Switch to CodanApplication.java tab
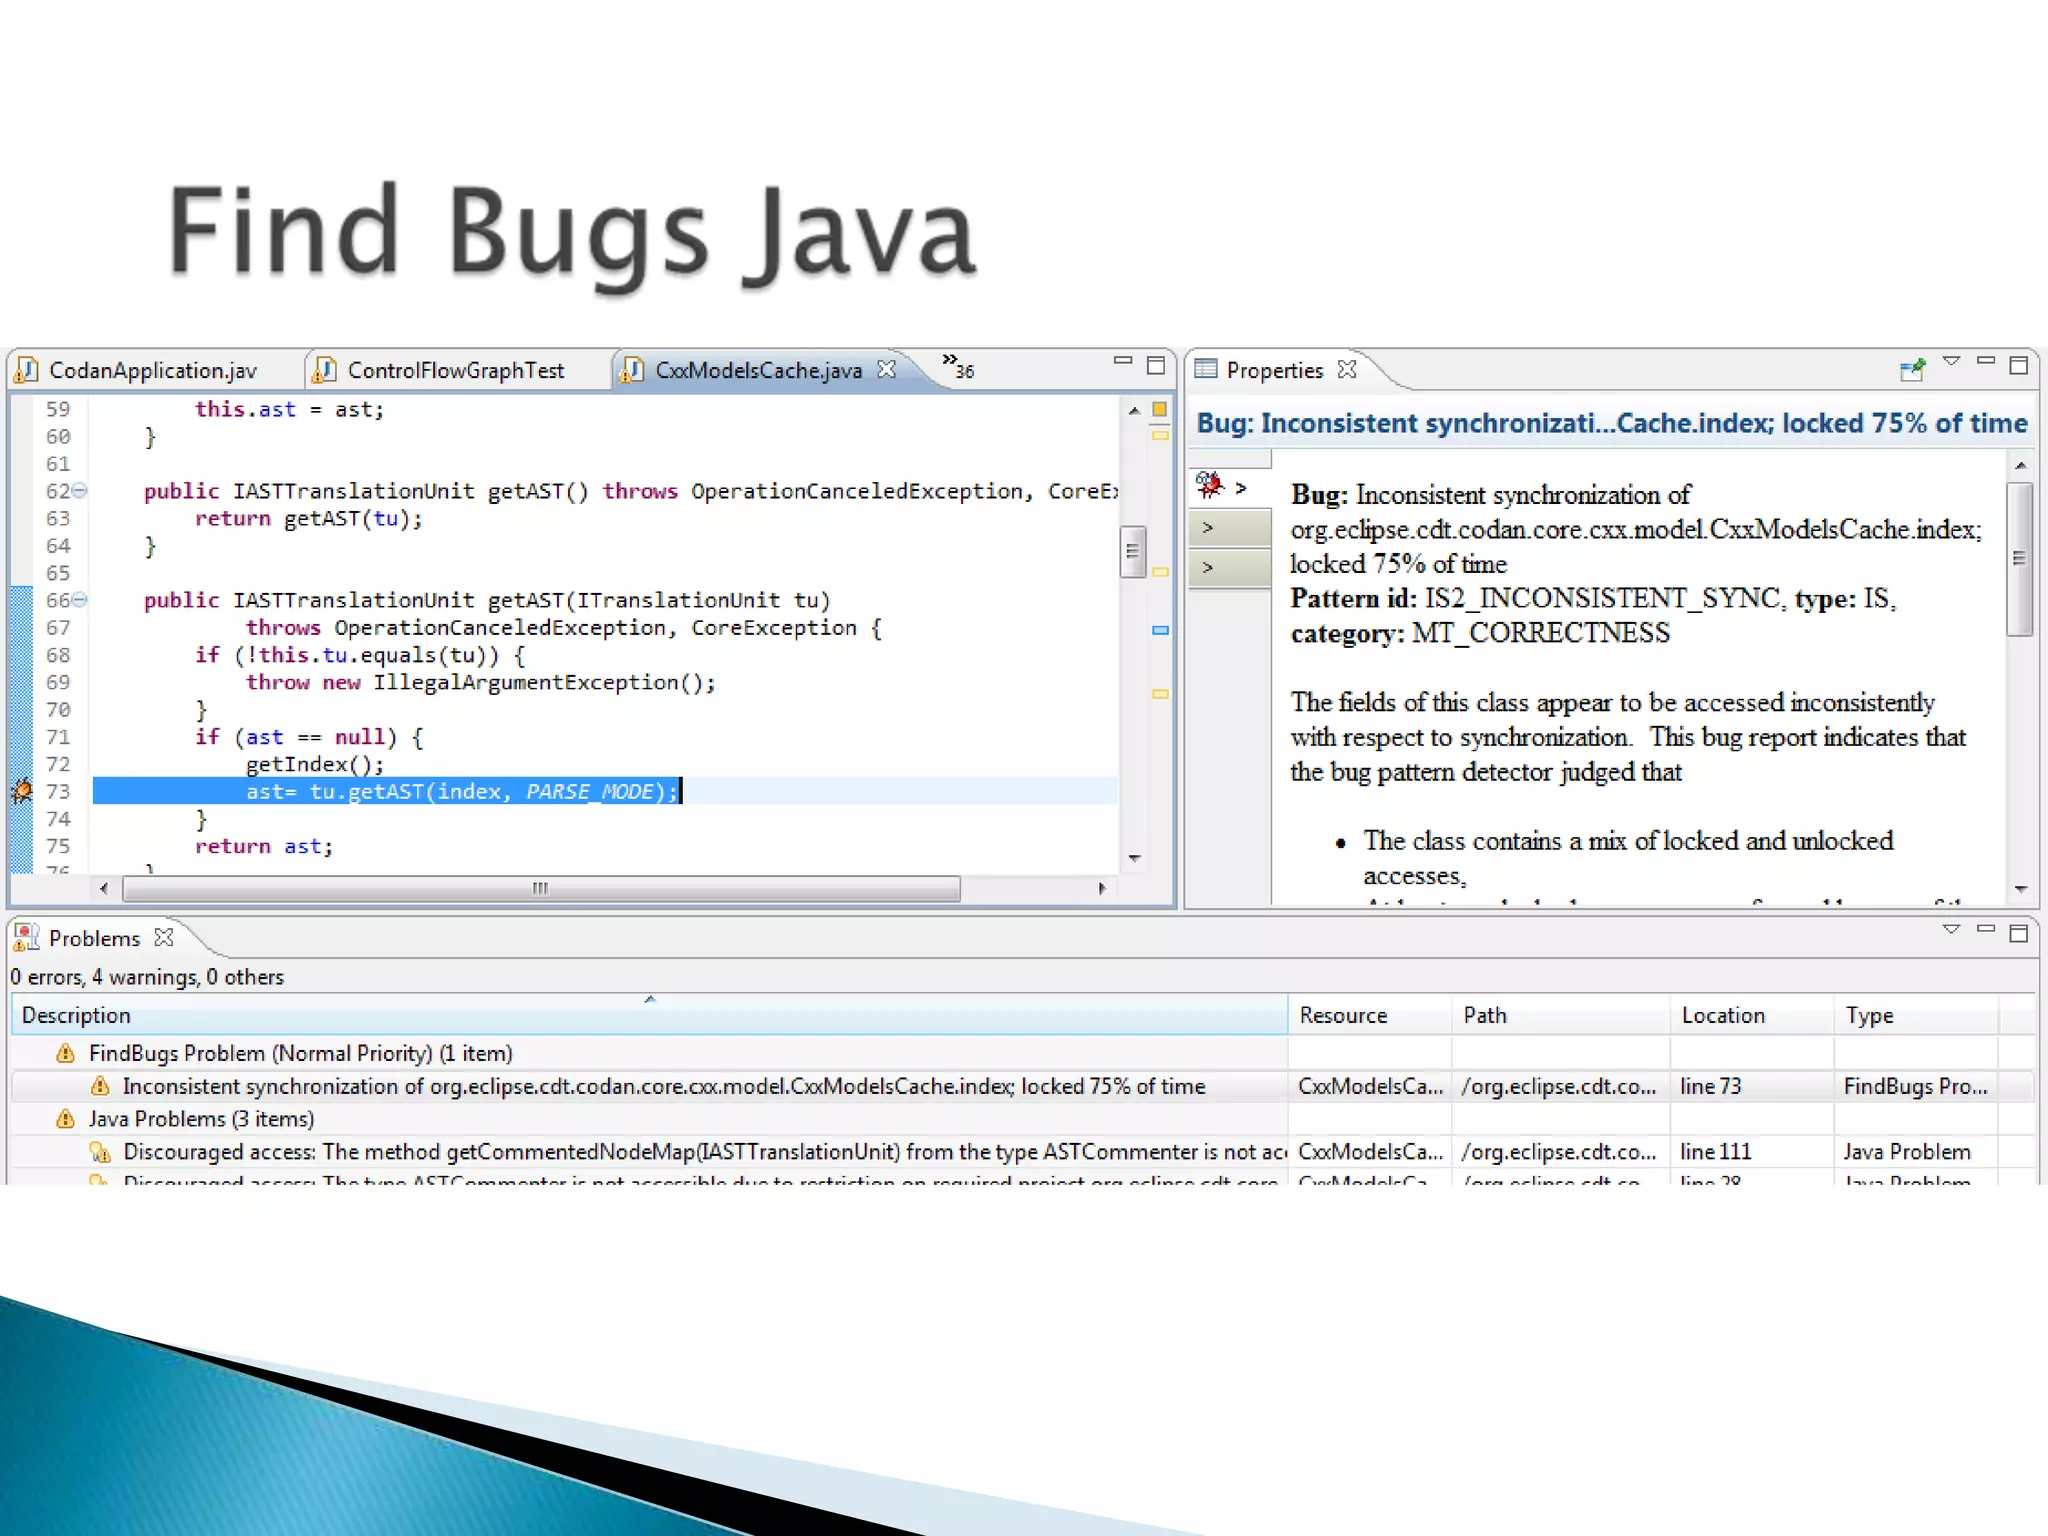2048x1536 pixels. (x=152, y=370)
